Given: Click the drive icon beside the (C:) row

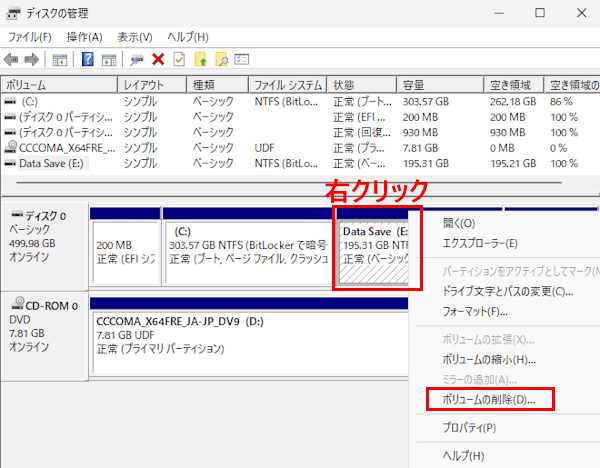Looking at the screenshot, I should point(10,101).
